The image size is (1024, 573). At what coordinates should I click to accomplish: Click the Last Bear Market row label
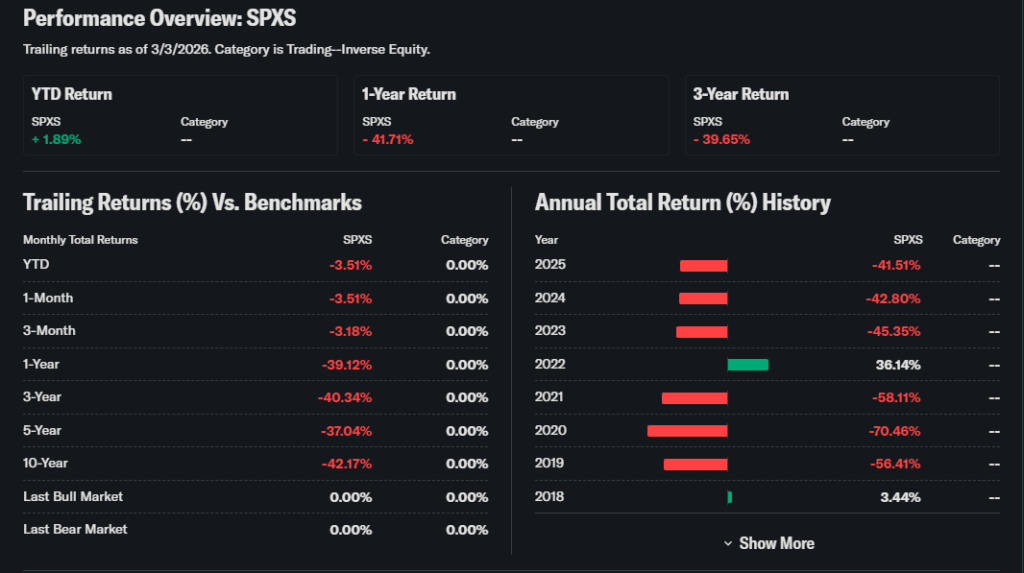click(75, 529)
